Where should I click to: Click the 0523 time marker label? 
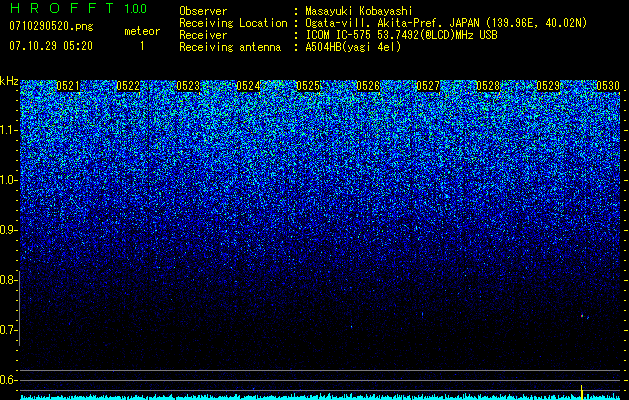[x=188, y=86]
